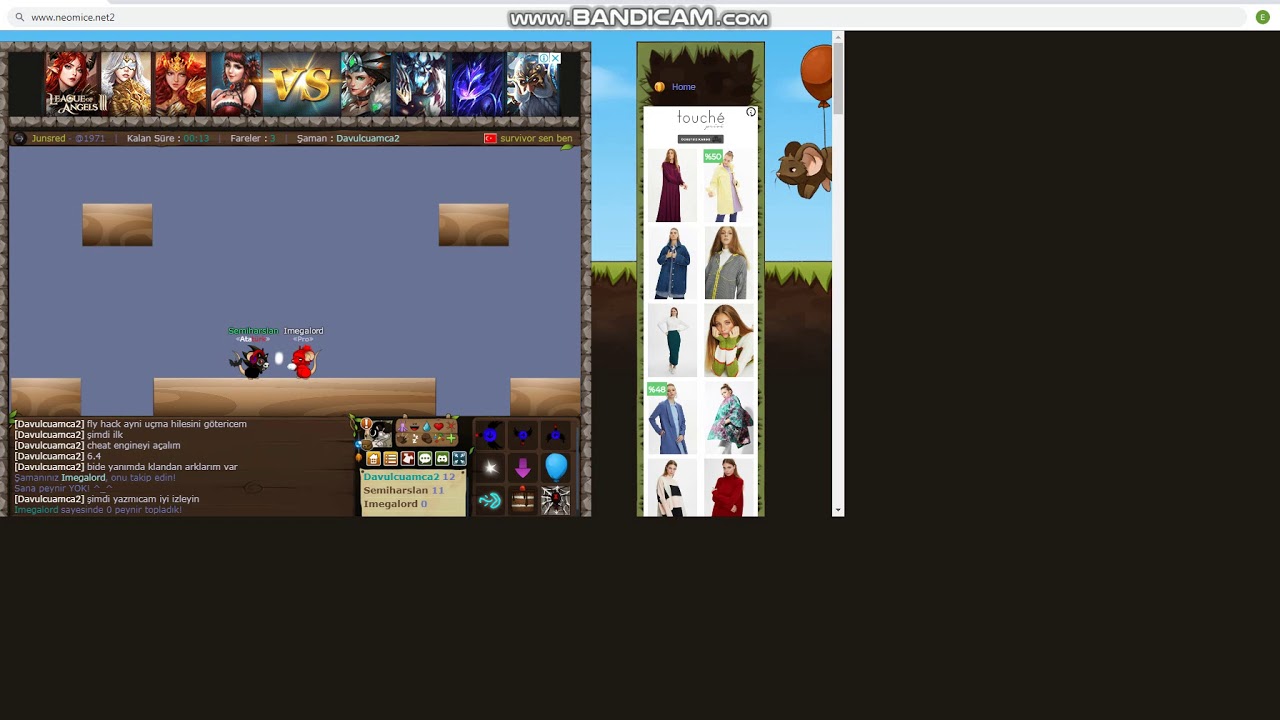Select the blue teardrop cry emote
The width and height of the screenshot is (1280, 720).
coord(427,427)
